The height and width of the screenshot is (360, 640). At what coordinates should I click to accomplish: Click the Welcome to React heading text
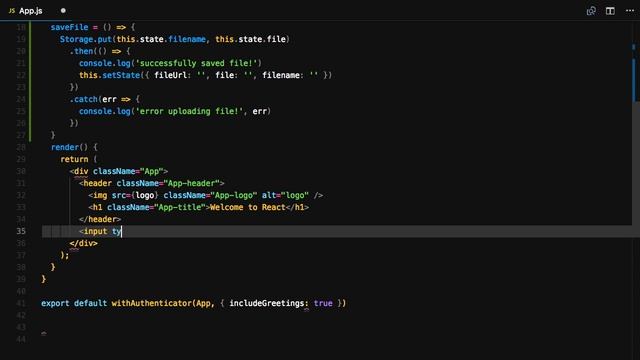(247, 207)
